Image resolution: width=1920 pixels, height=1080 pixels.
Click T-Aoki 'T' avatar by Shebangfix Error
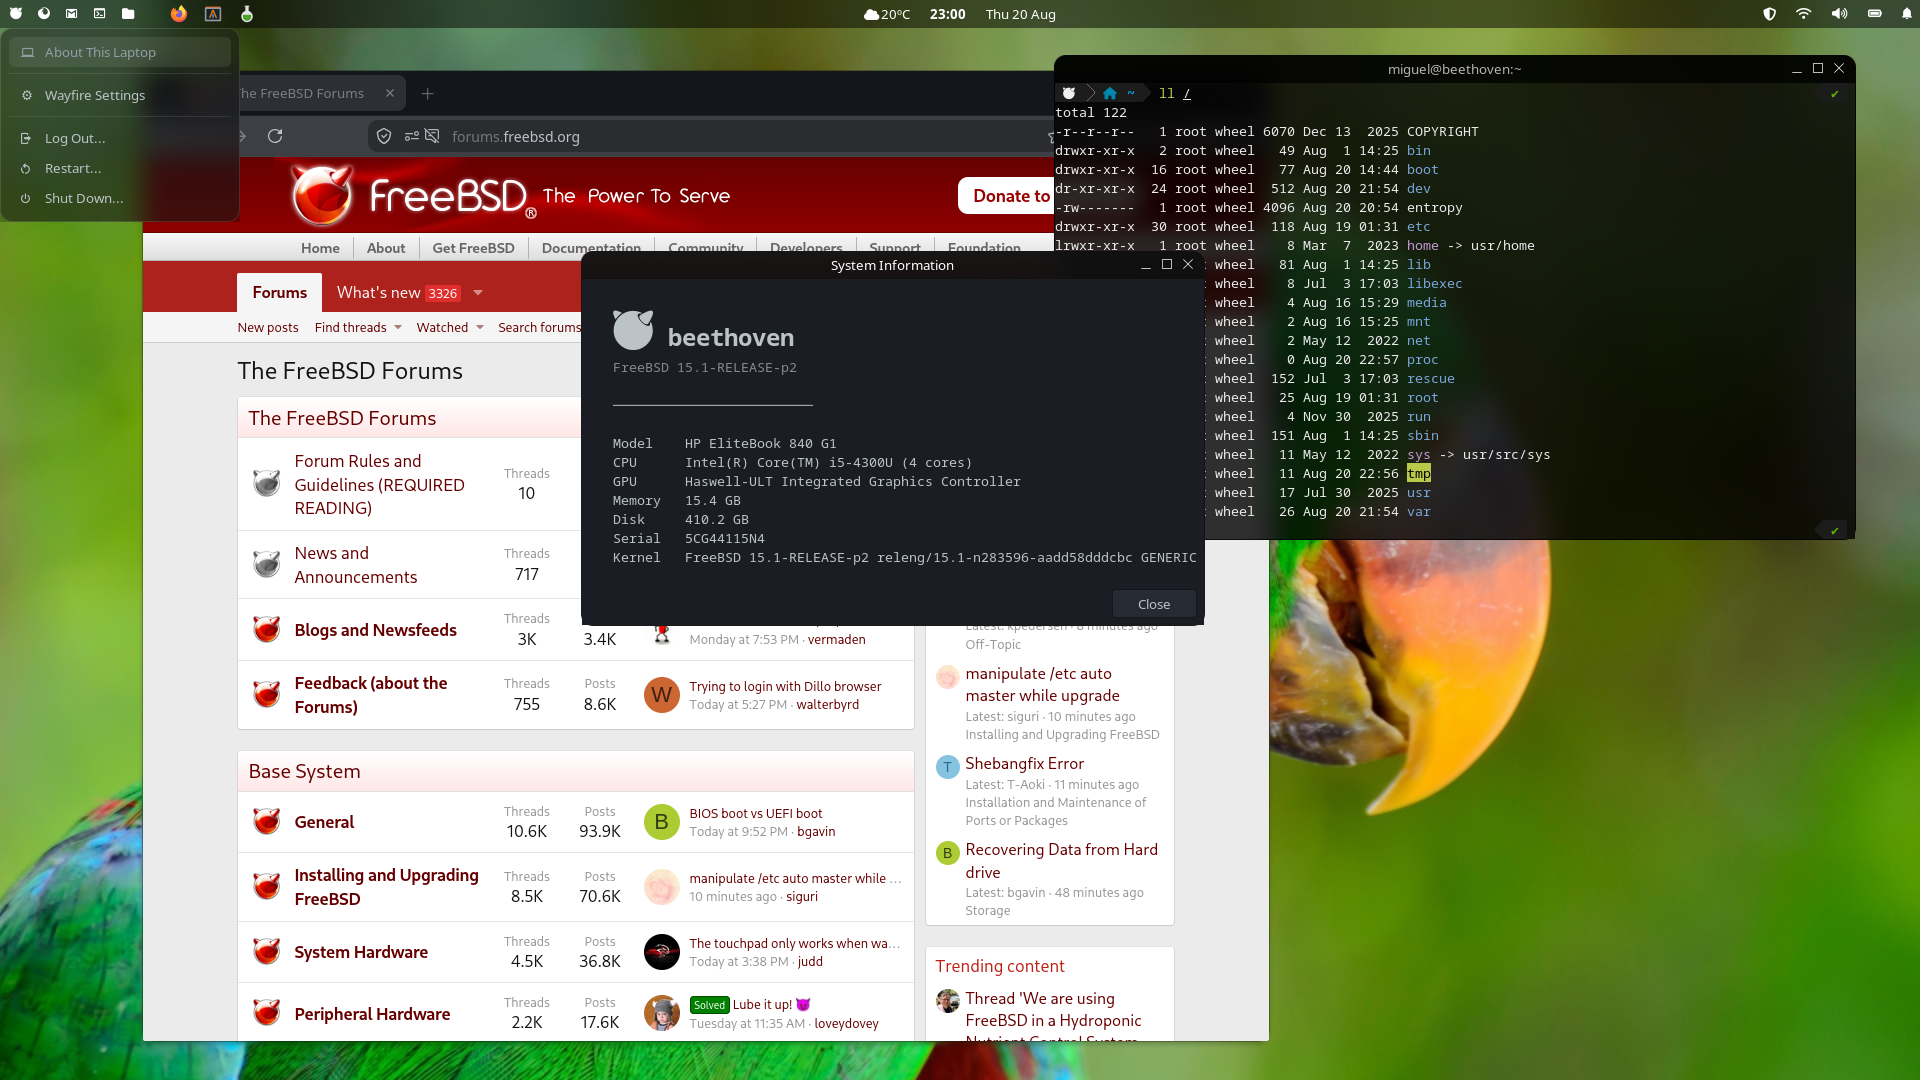947,767
